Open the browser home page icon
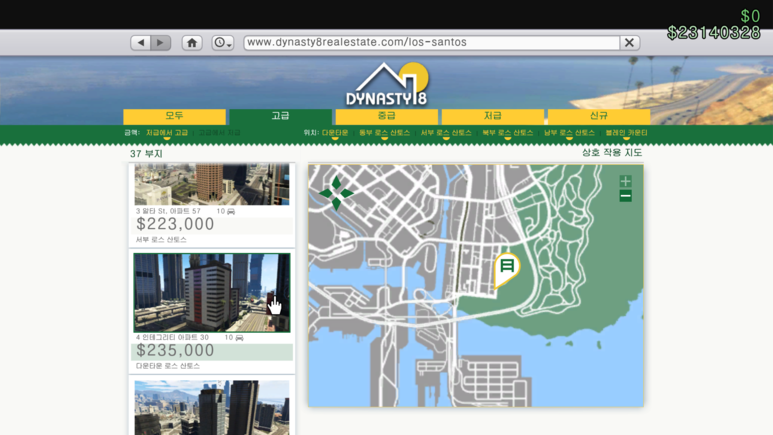This screenshot has width=773, height=435. 192,42
